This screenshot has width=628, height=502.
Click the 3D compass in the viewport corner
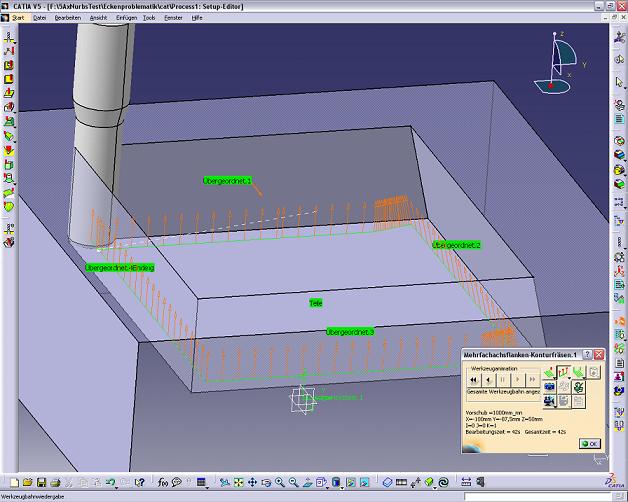(558, 64)
